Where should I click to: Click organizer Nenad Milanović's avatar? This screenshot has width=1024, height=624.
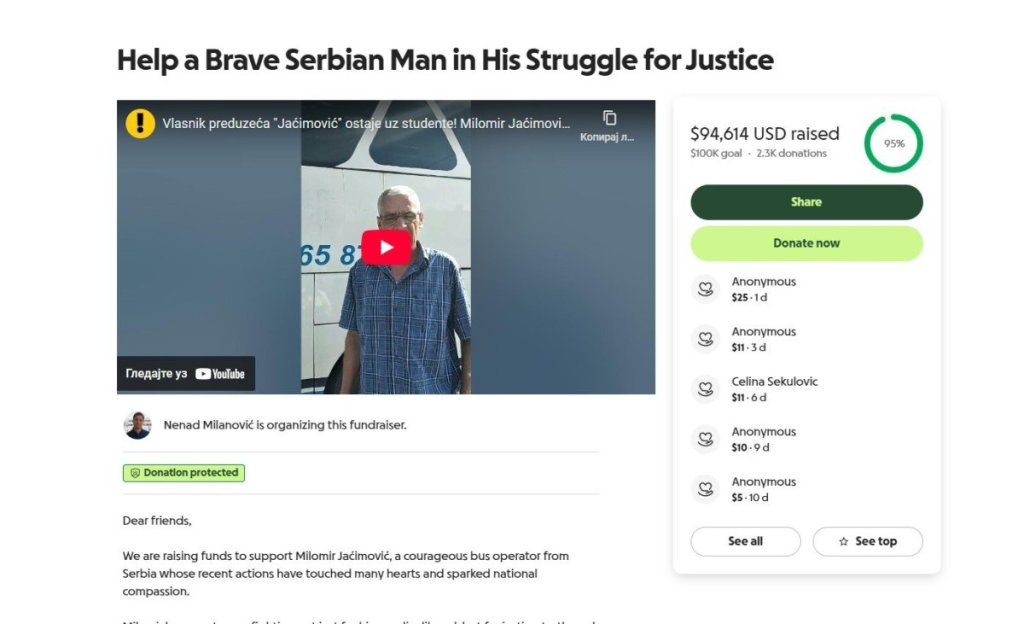pyautogui.click(x=138, y=425)
